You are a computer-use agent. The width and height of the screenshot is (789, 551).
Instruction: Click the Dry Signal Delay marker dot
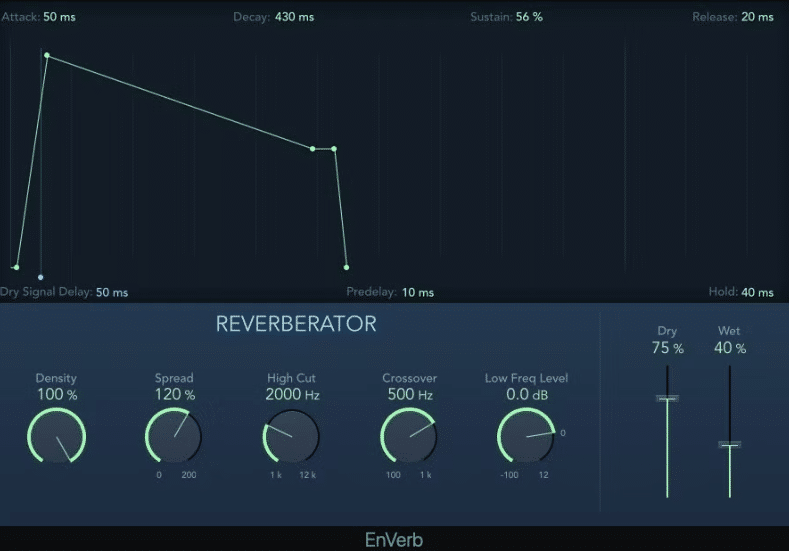pyautogui.click(x=41, y=277)
